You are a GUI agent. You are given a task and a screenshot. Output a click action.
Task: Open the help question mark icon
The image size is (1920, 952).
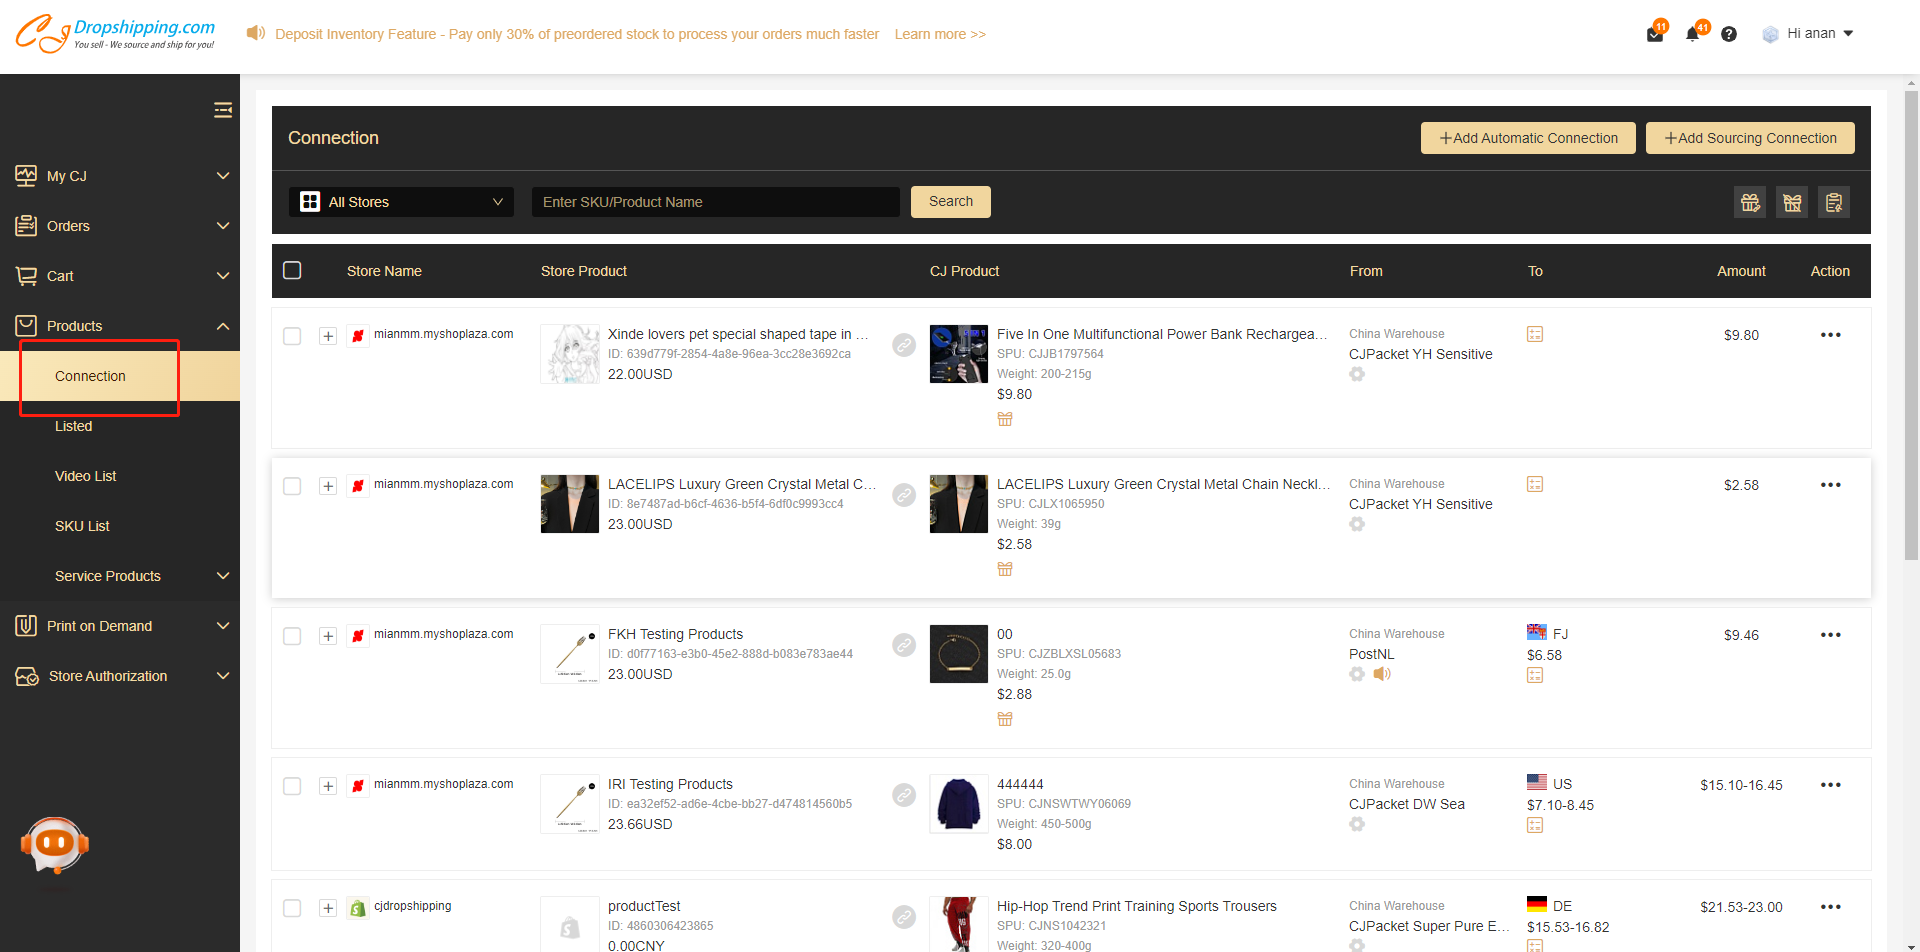coord(1729,34)
